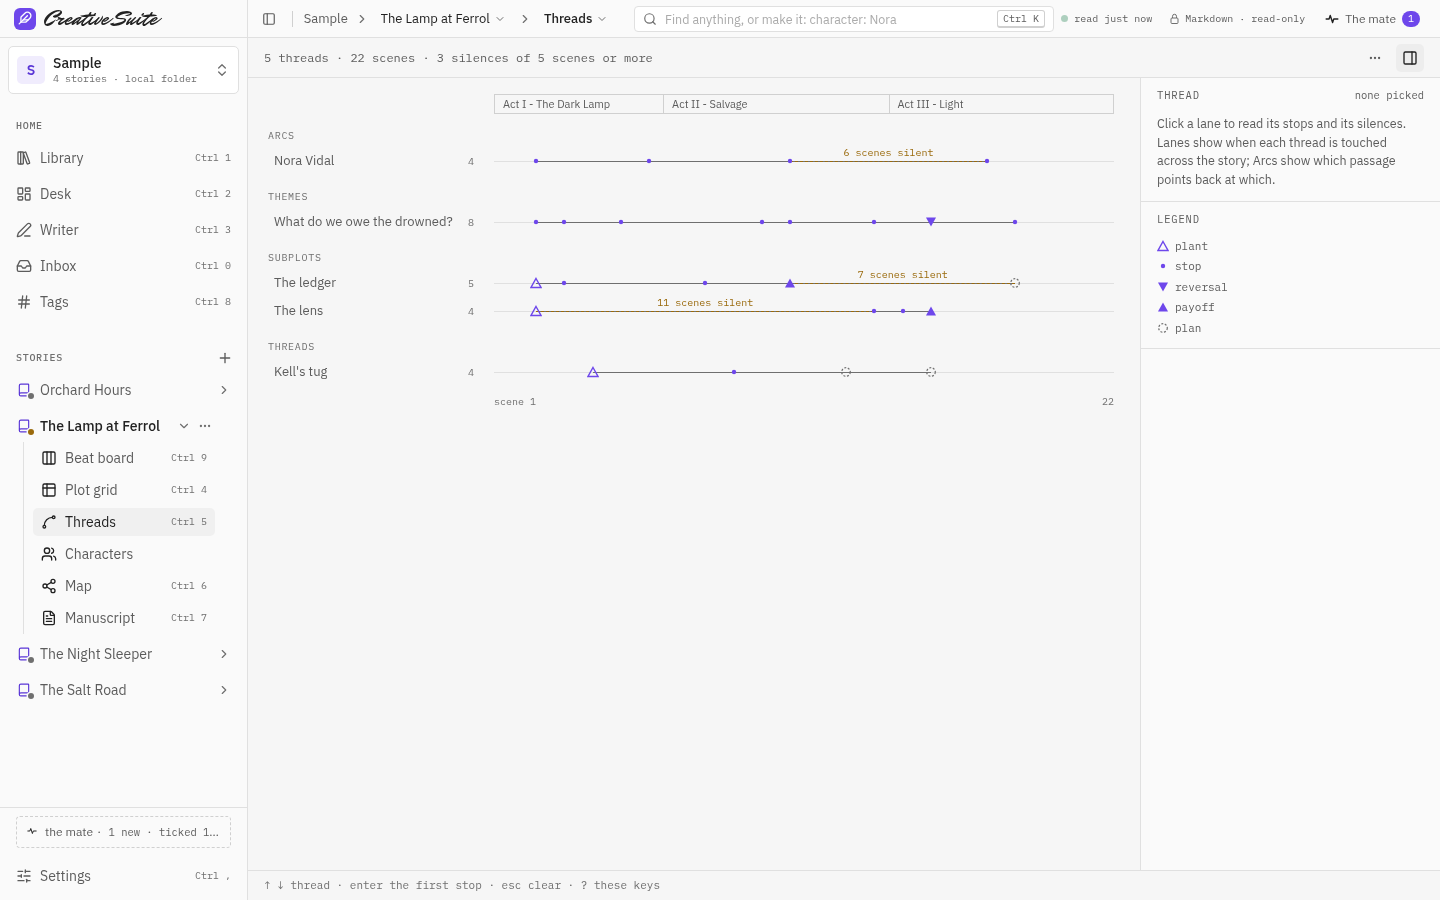This screenshot has width=1440, height=900.
Task: Open the more options ellipsis in header
Action: coord(1375,58)
